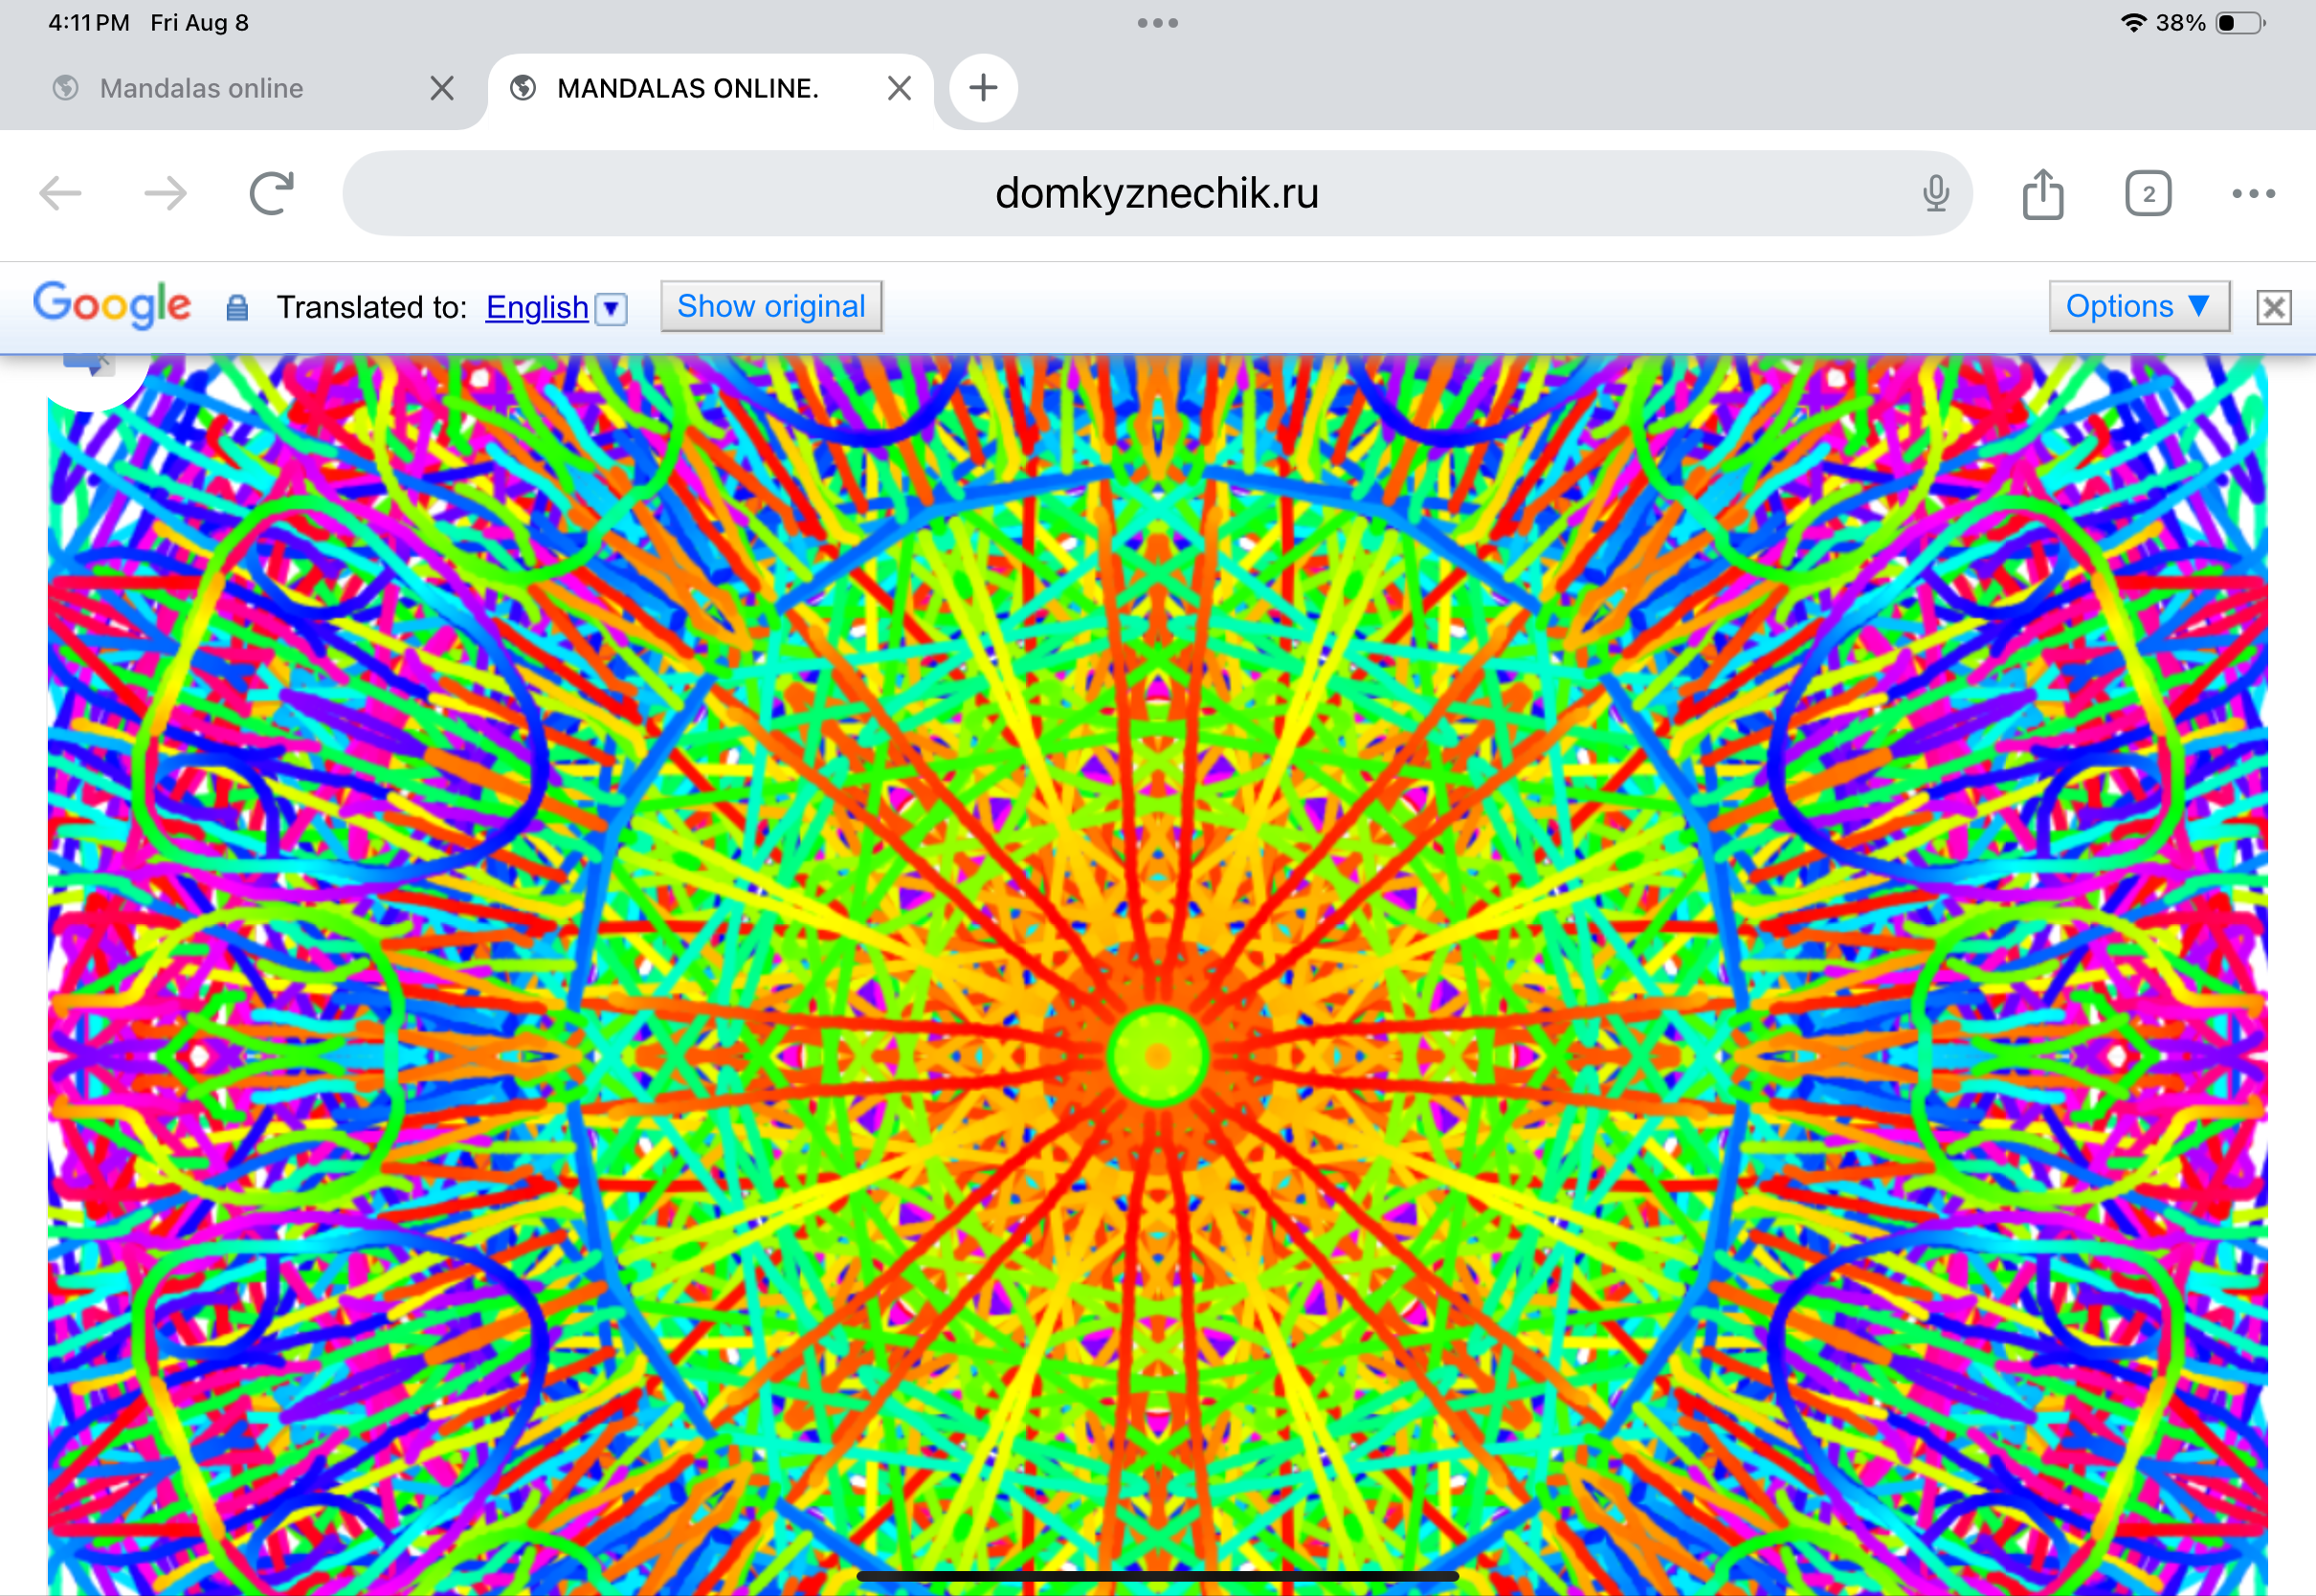Go forward to the next page
This screenshot has width=2316, height=1596.
point(165,193)
